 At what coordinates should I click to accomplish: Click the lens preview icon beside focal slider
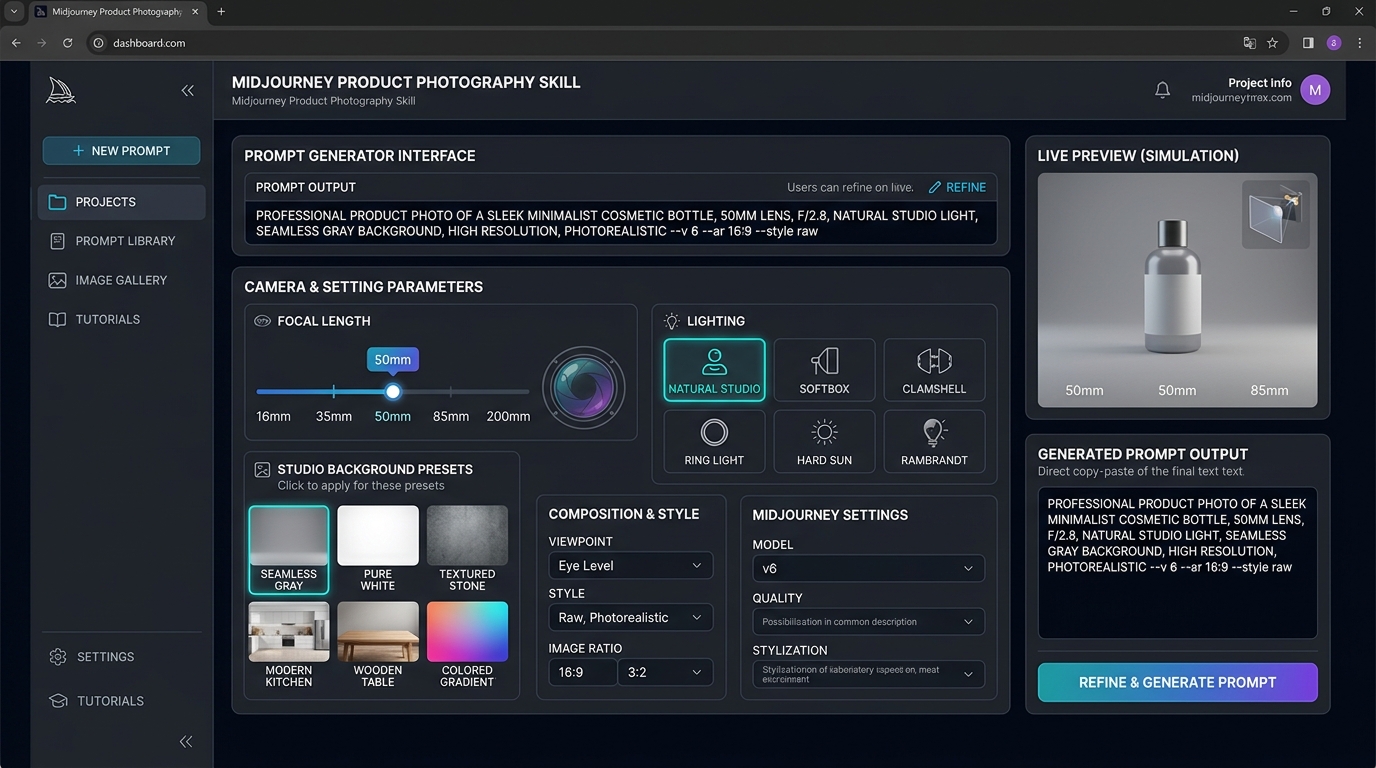584,388
